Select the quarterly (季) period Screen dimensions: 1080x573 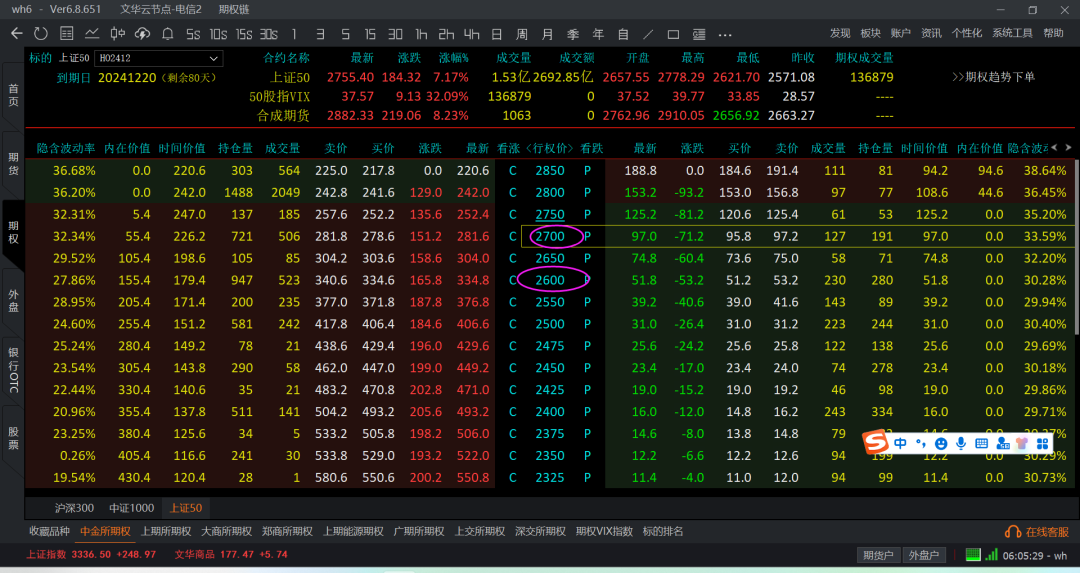pyautogui.click(x=573, y=34)
